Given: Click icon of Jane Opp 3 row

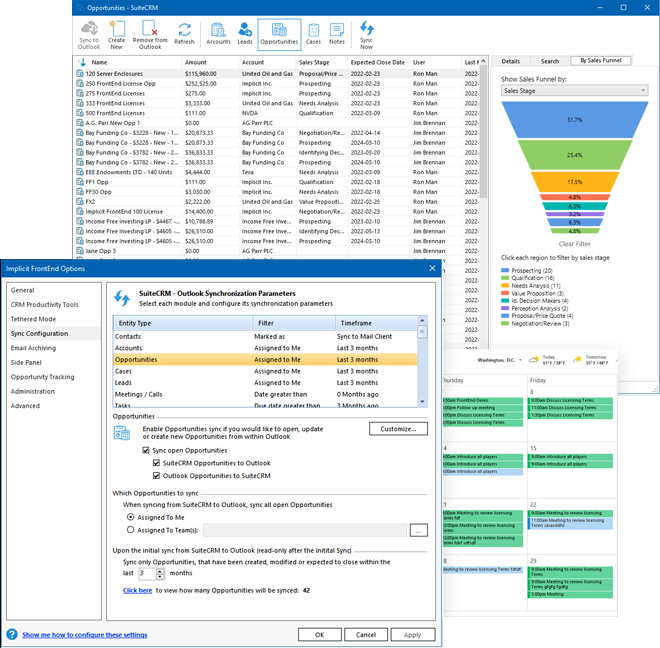Looking at the screenshot, I should tap(80, 251).
